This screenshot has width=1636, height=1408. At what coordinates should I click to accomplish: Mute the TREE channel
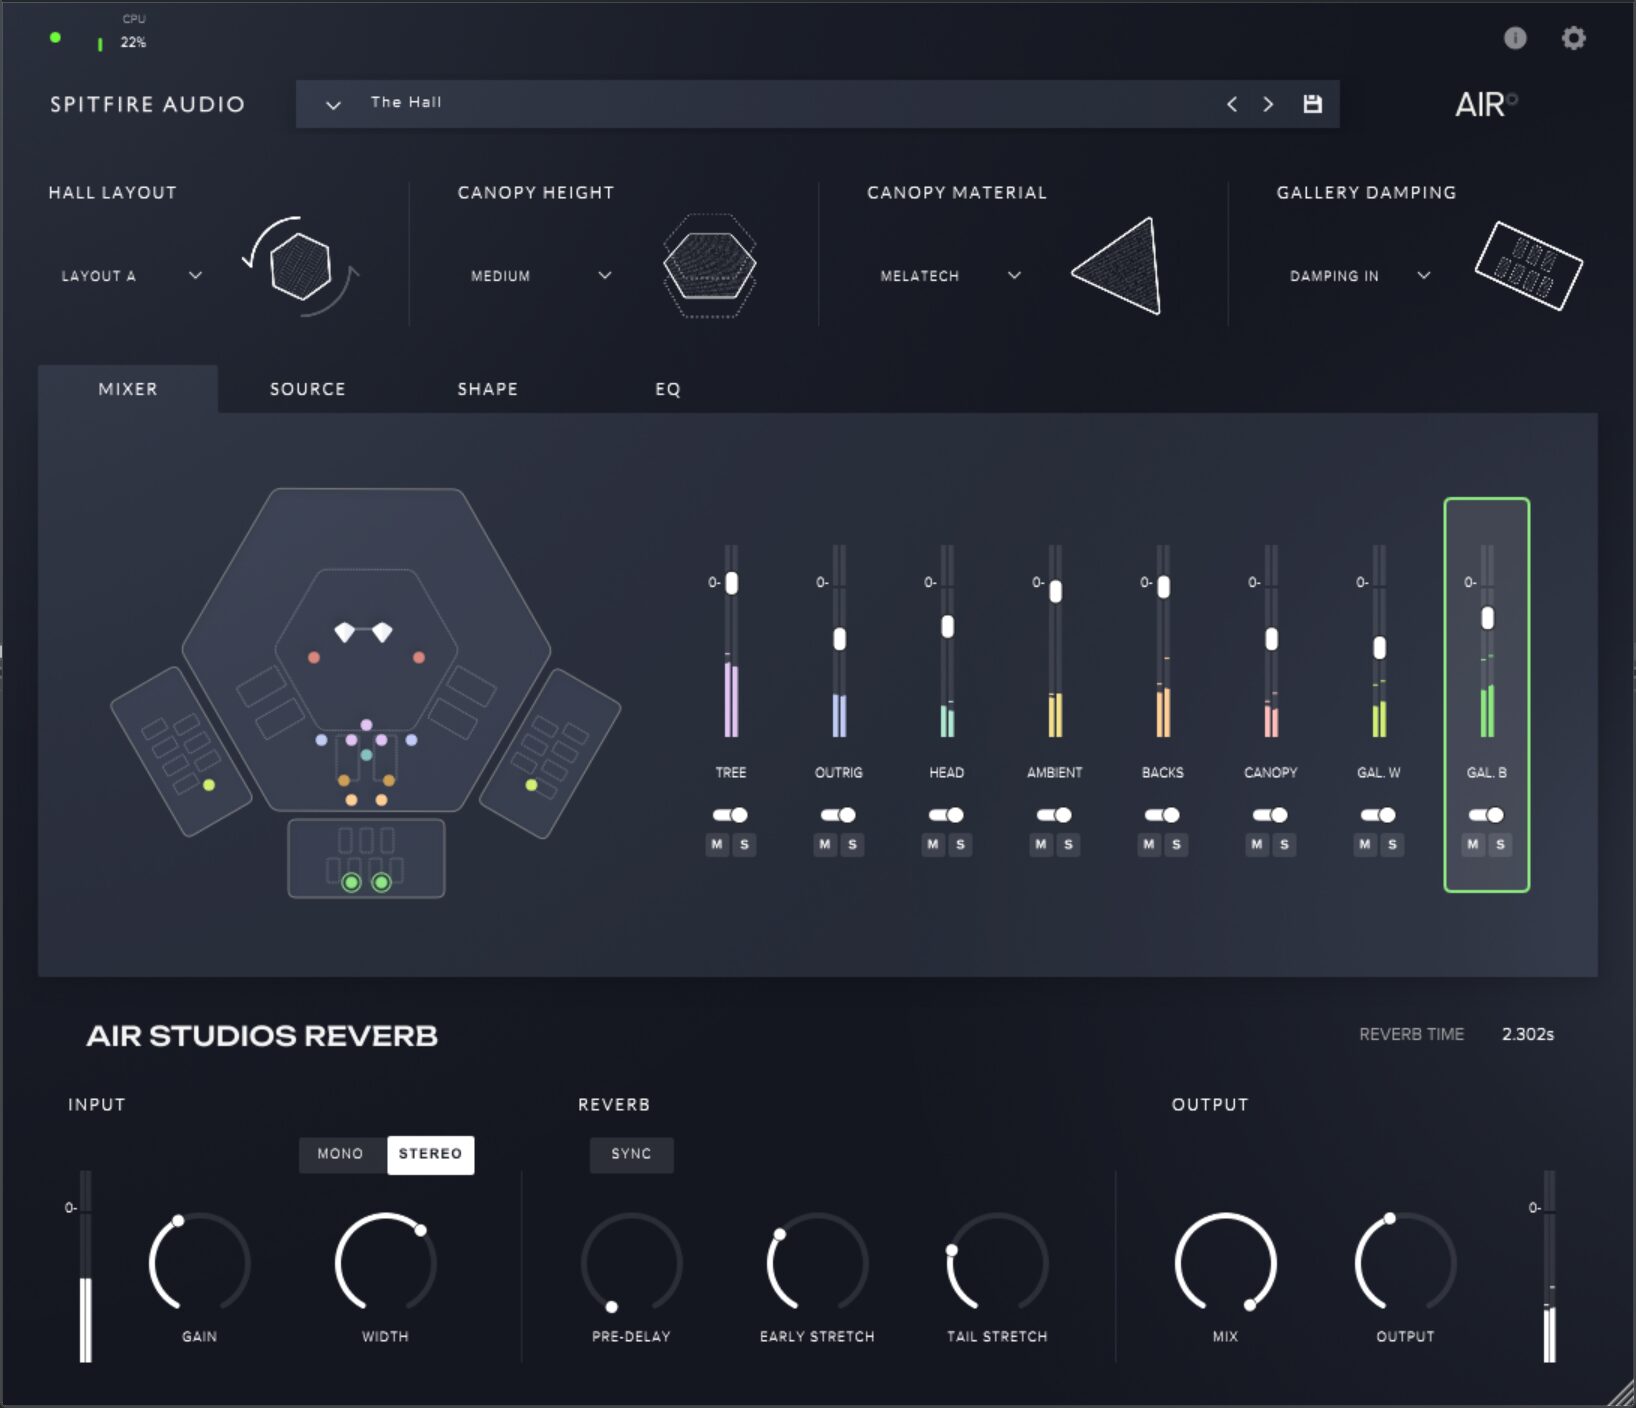[x=717, y=845]
